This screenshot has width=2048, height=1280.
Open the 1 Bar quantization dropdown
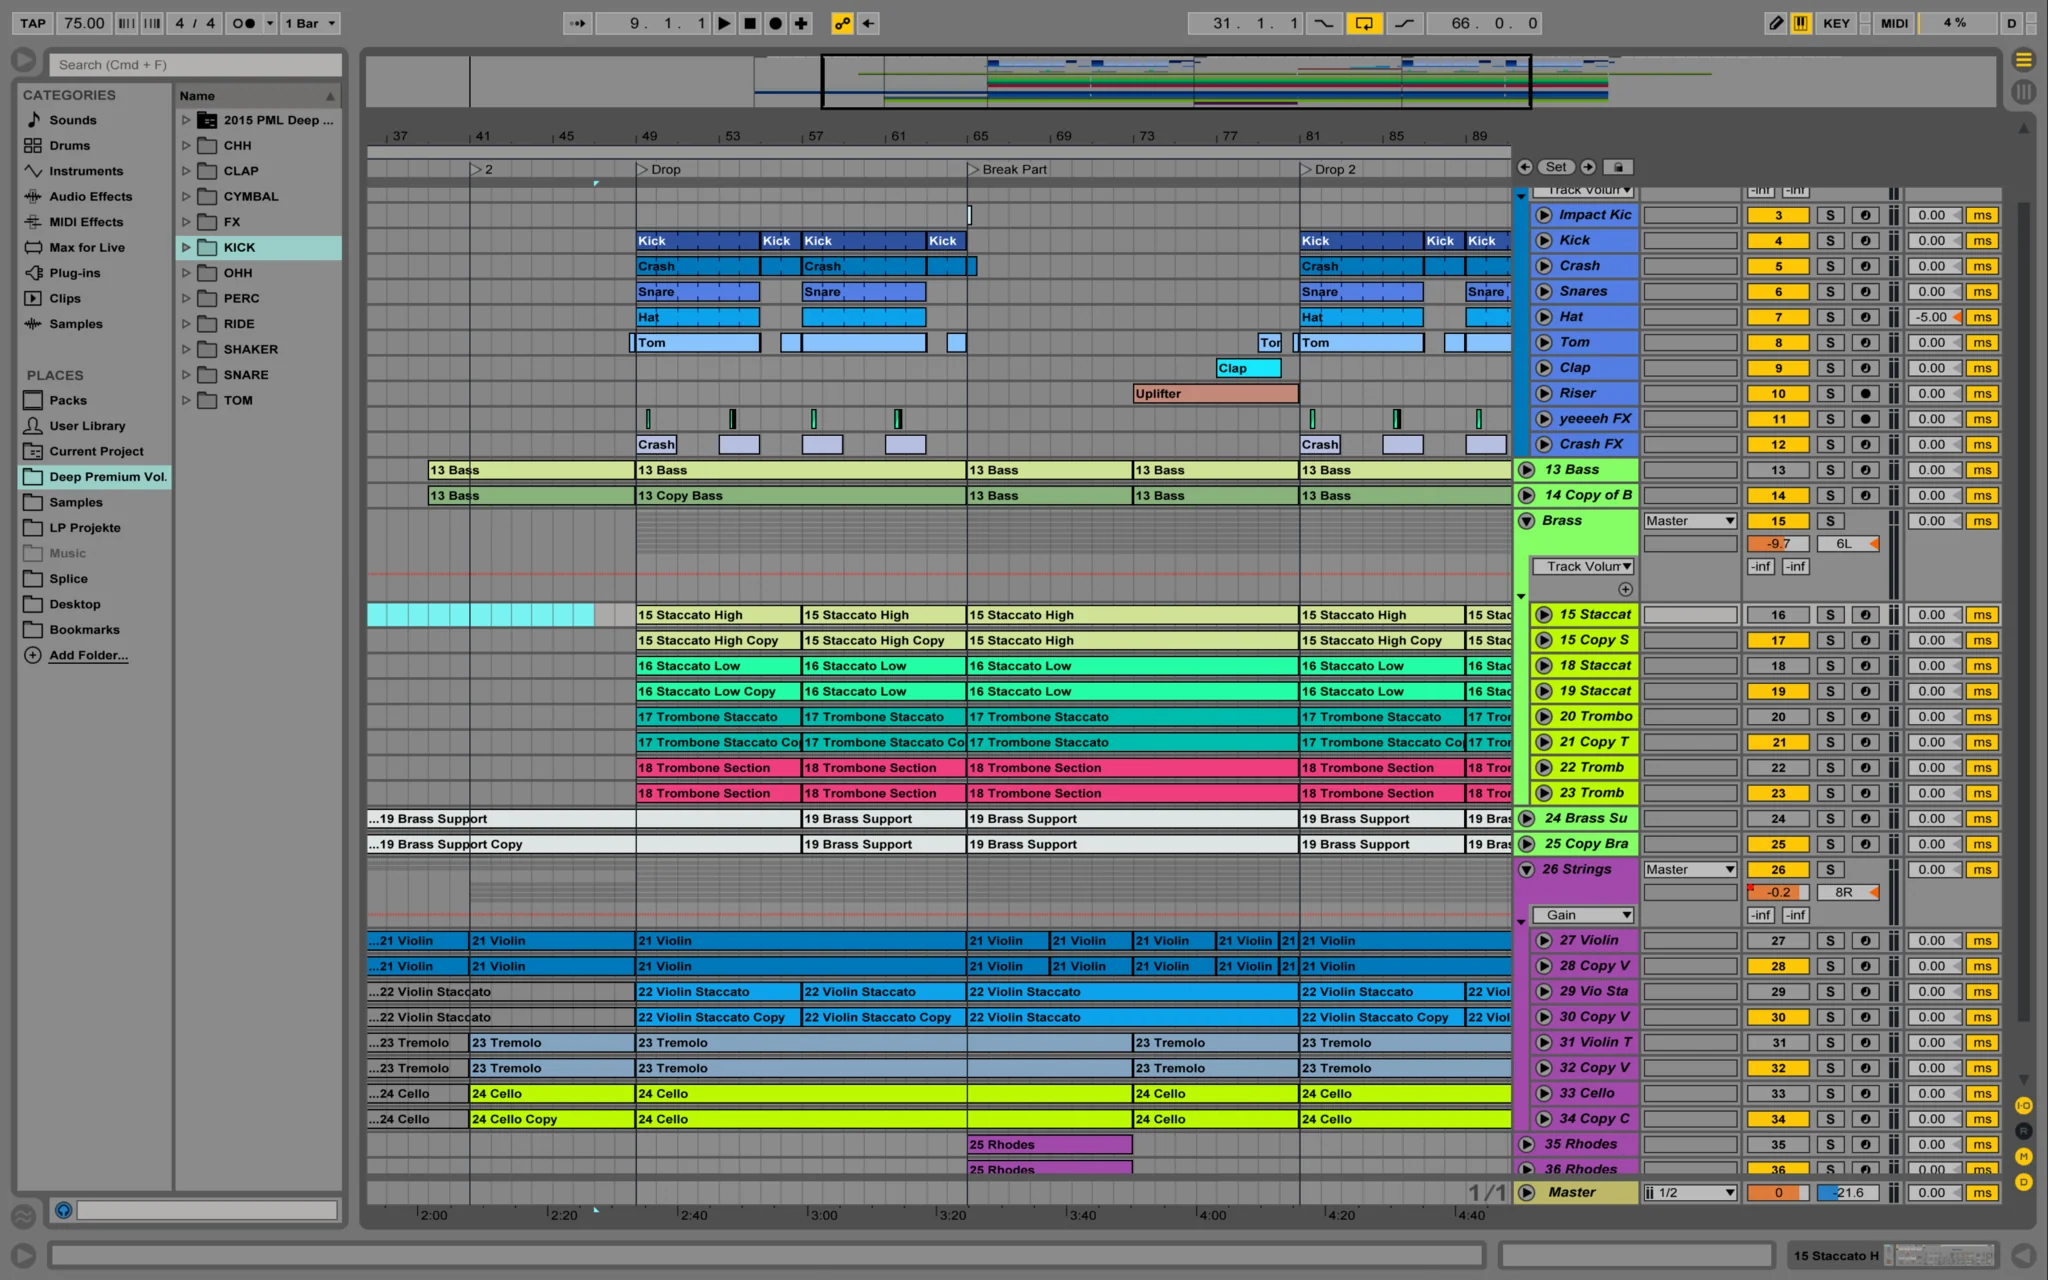coord(310,23)
